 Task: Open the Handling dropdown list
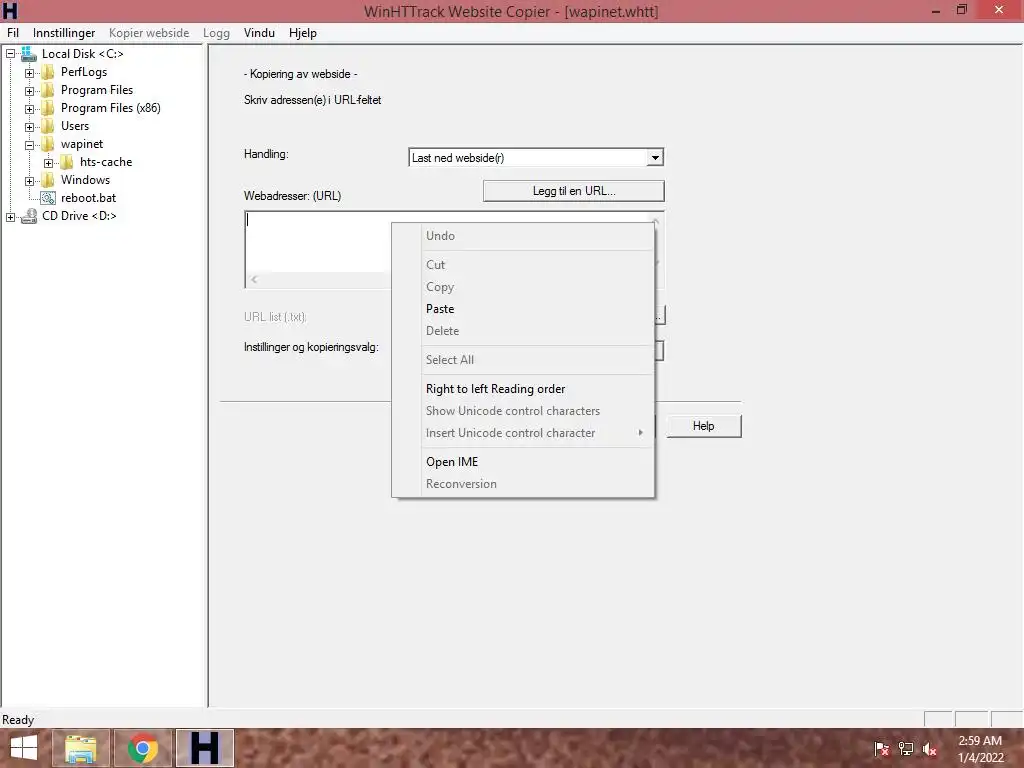coord(654,157)
